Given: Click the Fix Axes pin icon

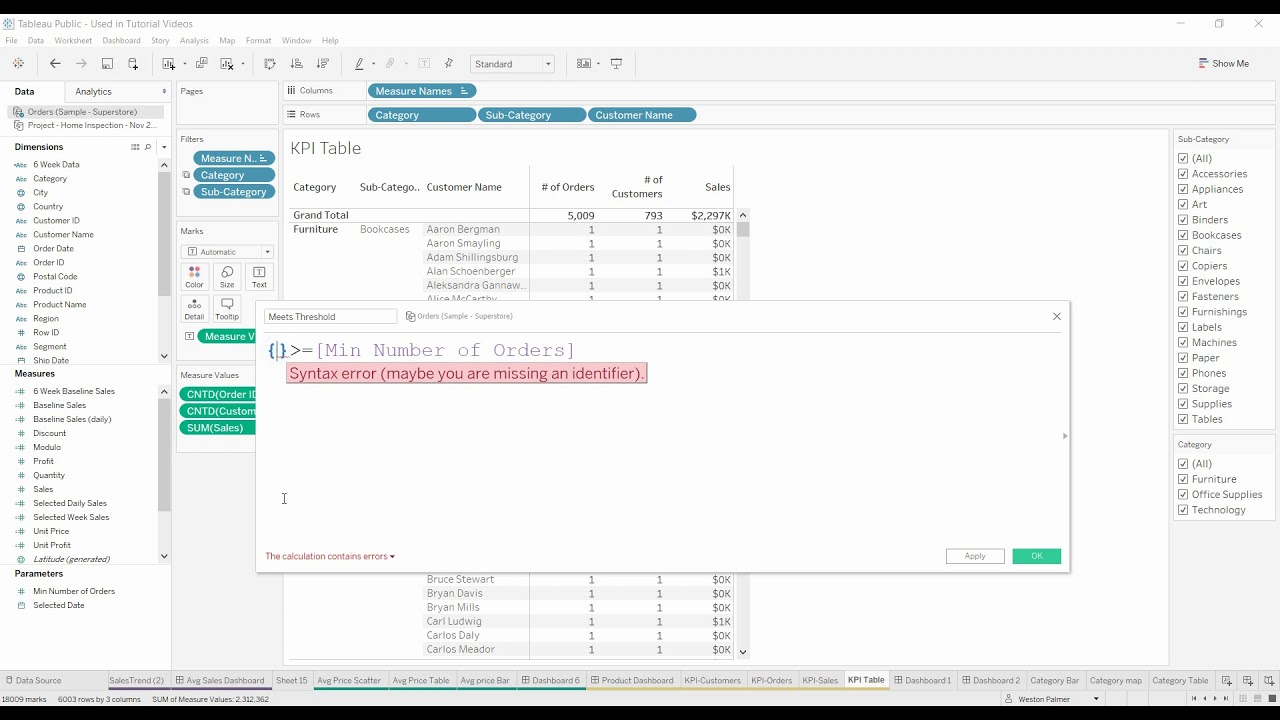Looking at the screenshot, I should (x=448, y=63).
